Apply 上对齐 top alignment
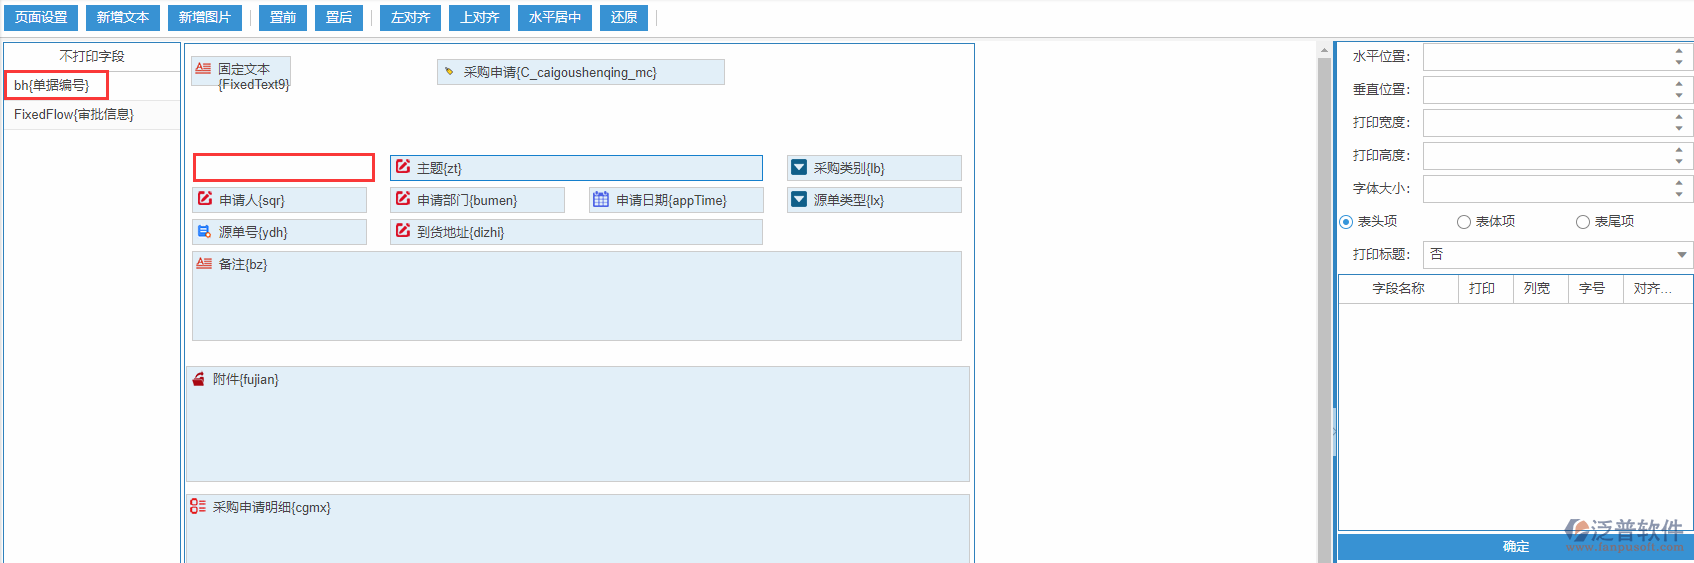 (x=480, y=18)
